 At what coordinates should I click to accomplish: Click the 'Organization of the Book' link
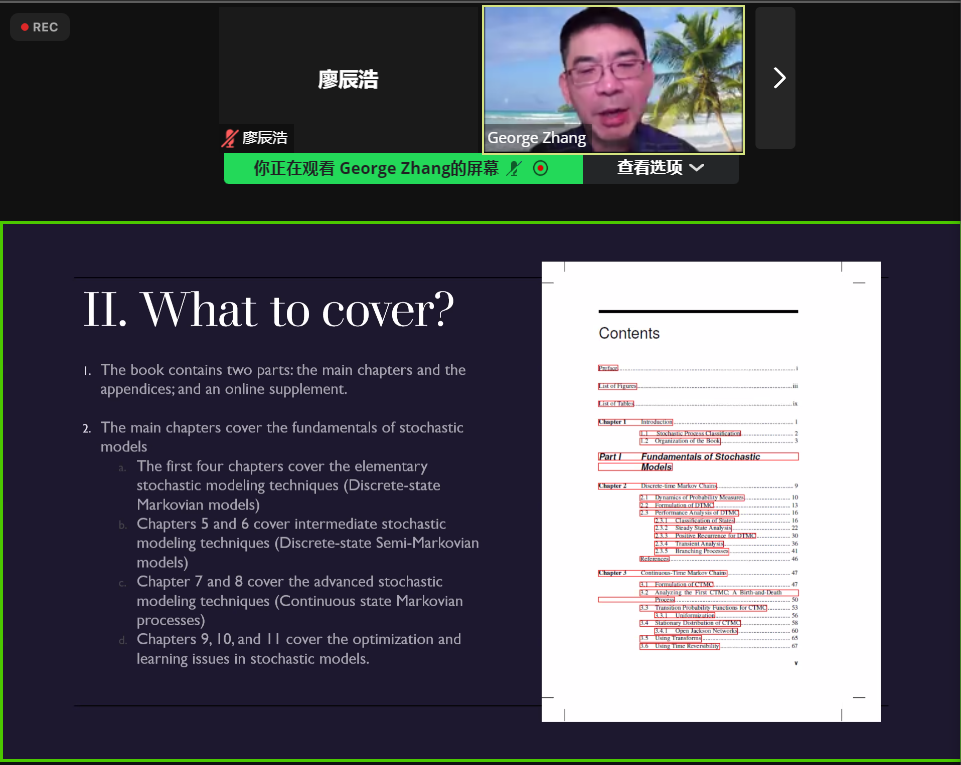click(x=687, y=441)
